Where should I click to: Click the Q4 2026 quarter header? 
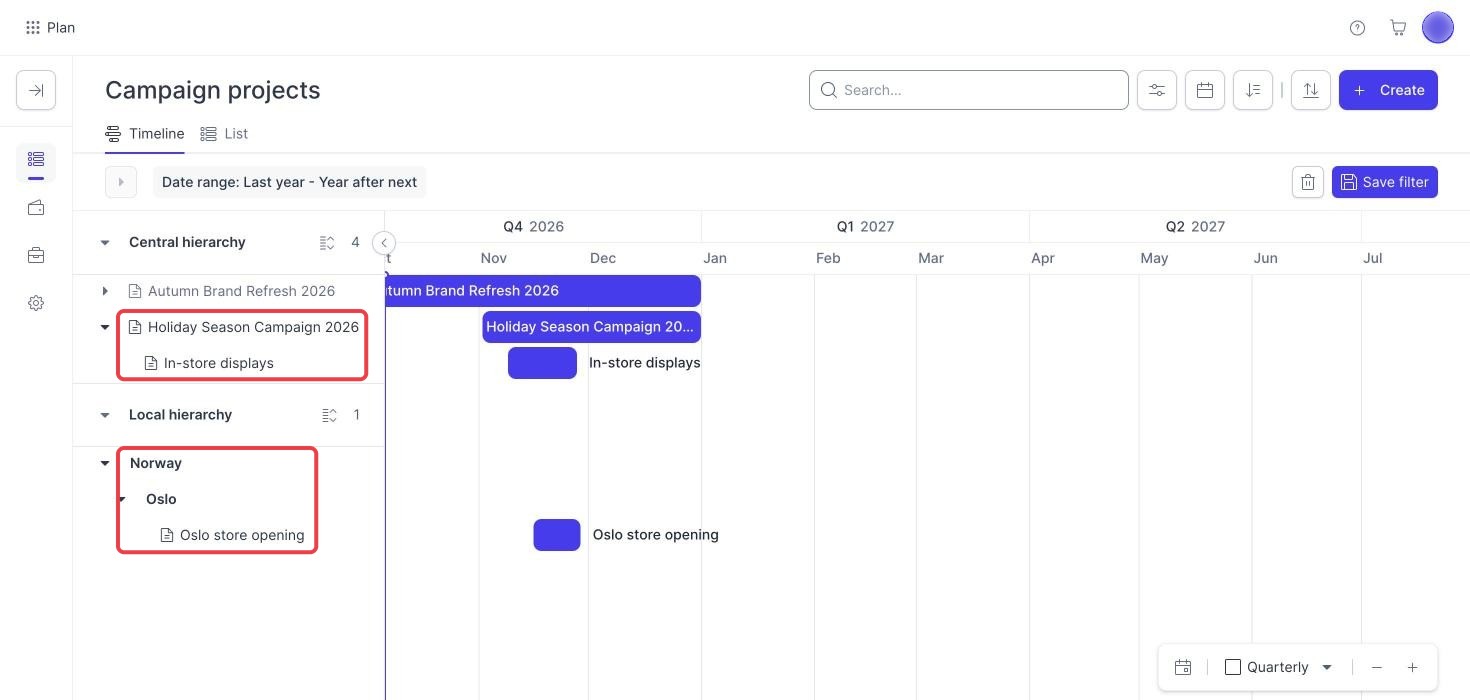point(533,227)
